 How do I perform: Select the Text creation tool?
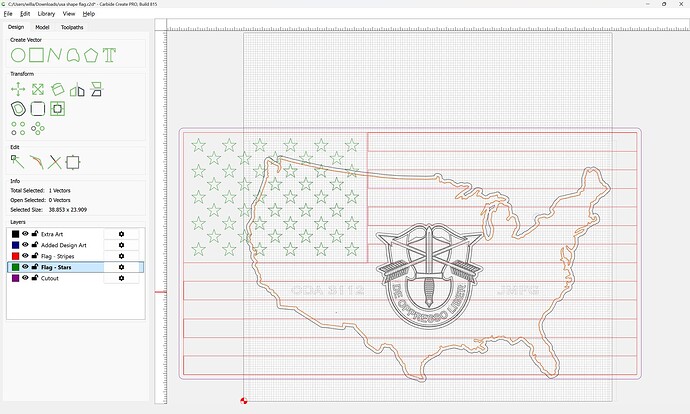[x=109, y=55]
